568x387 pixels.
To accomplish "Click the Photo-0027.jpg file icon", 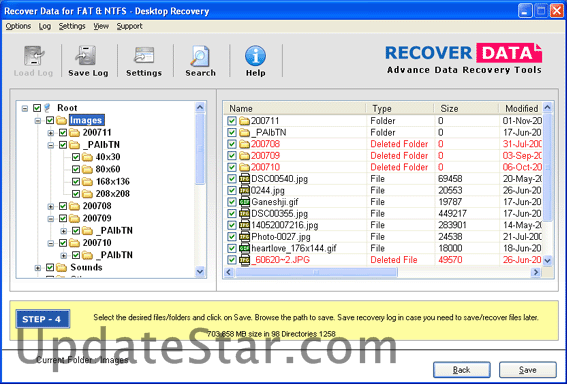I will (245, 237).
